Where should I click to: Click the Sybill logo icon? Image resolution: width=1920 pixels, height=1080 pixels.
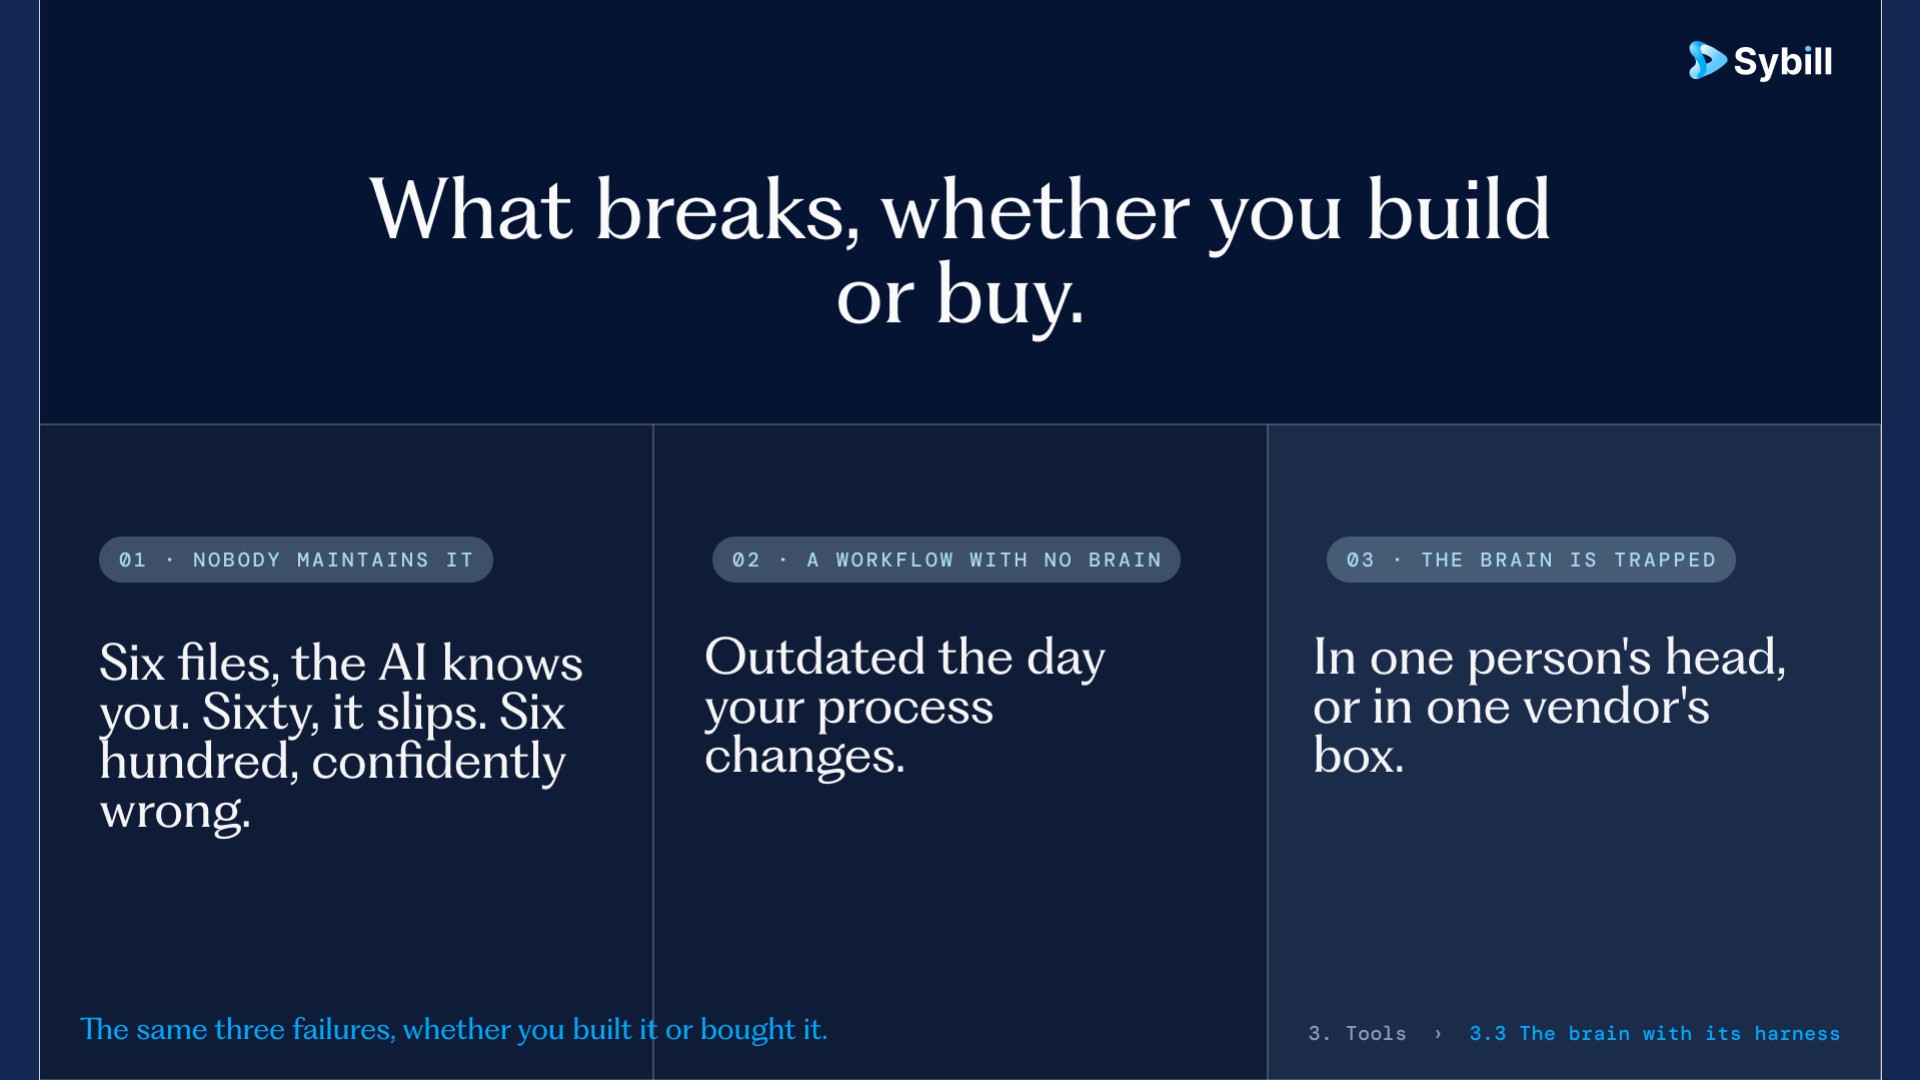coord(1707,61)
